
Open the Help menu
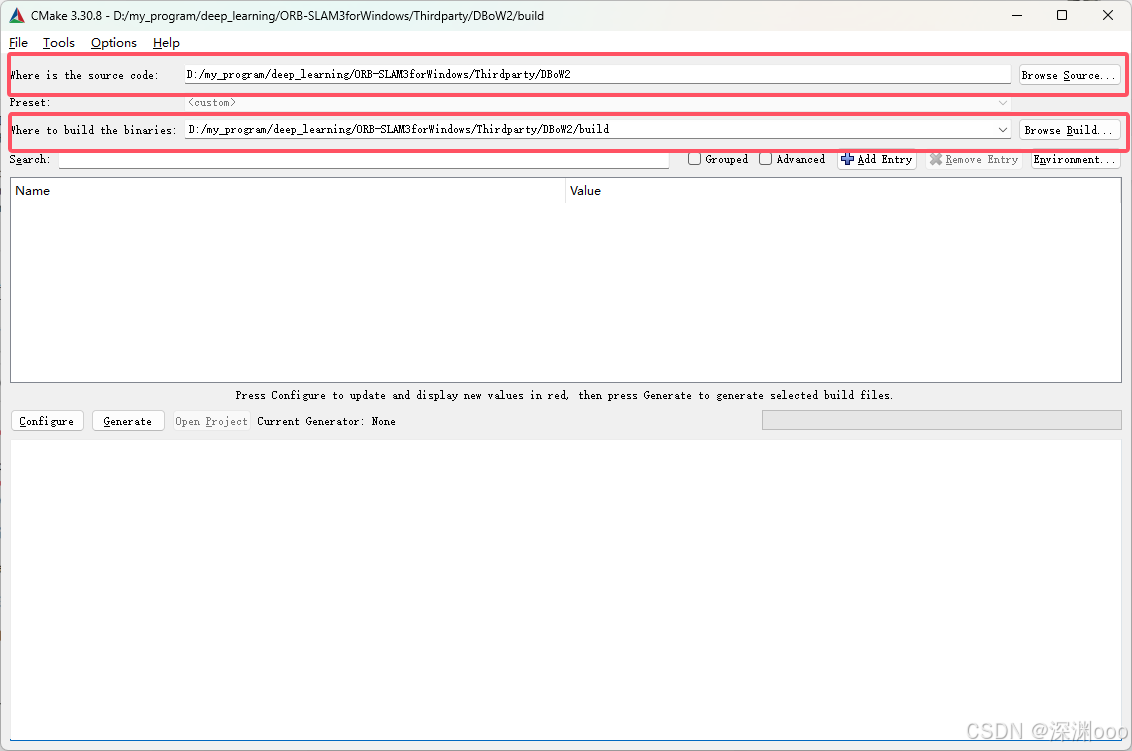point(166,43)
